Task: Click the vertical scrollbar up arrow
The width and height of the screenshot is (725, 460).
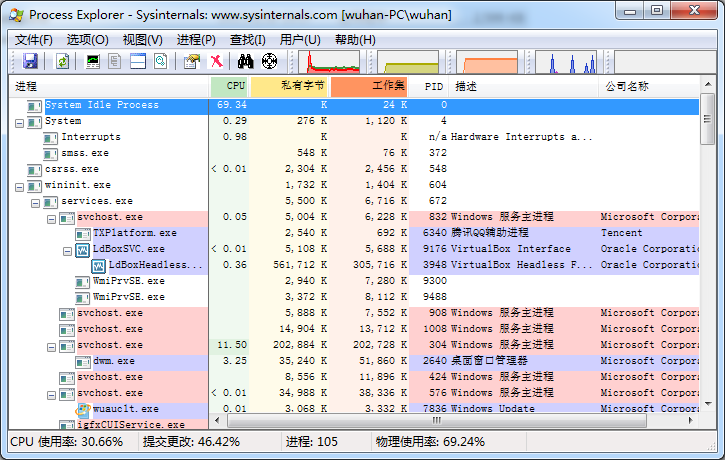Action: tap(708, 85)
